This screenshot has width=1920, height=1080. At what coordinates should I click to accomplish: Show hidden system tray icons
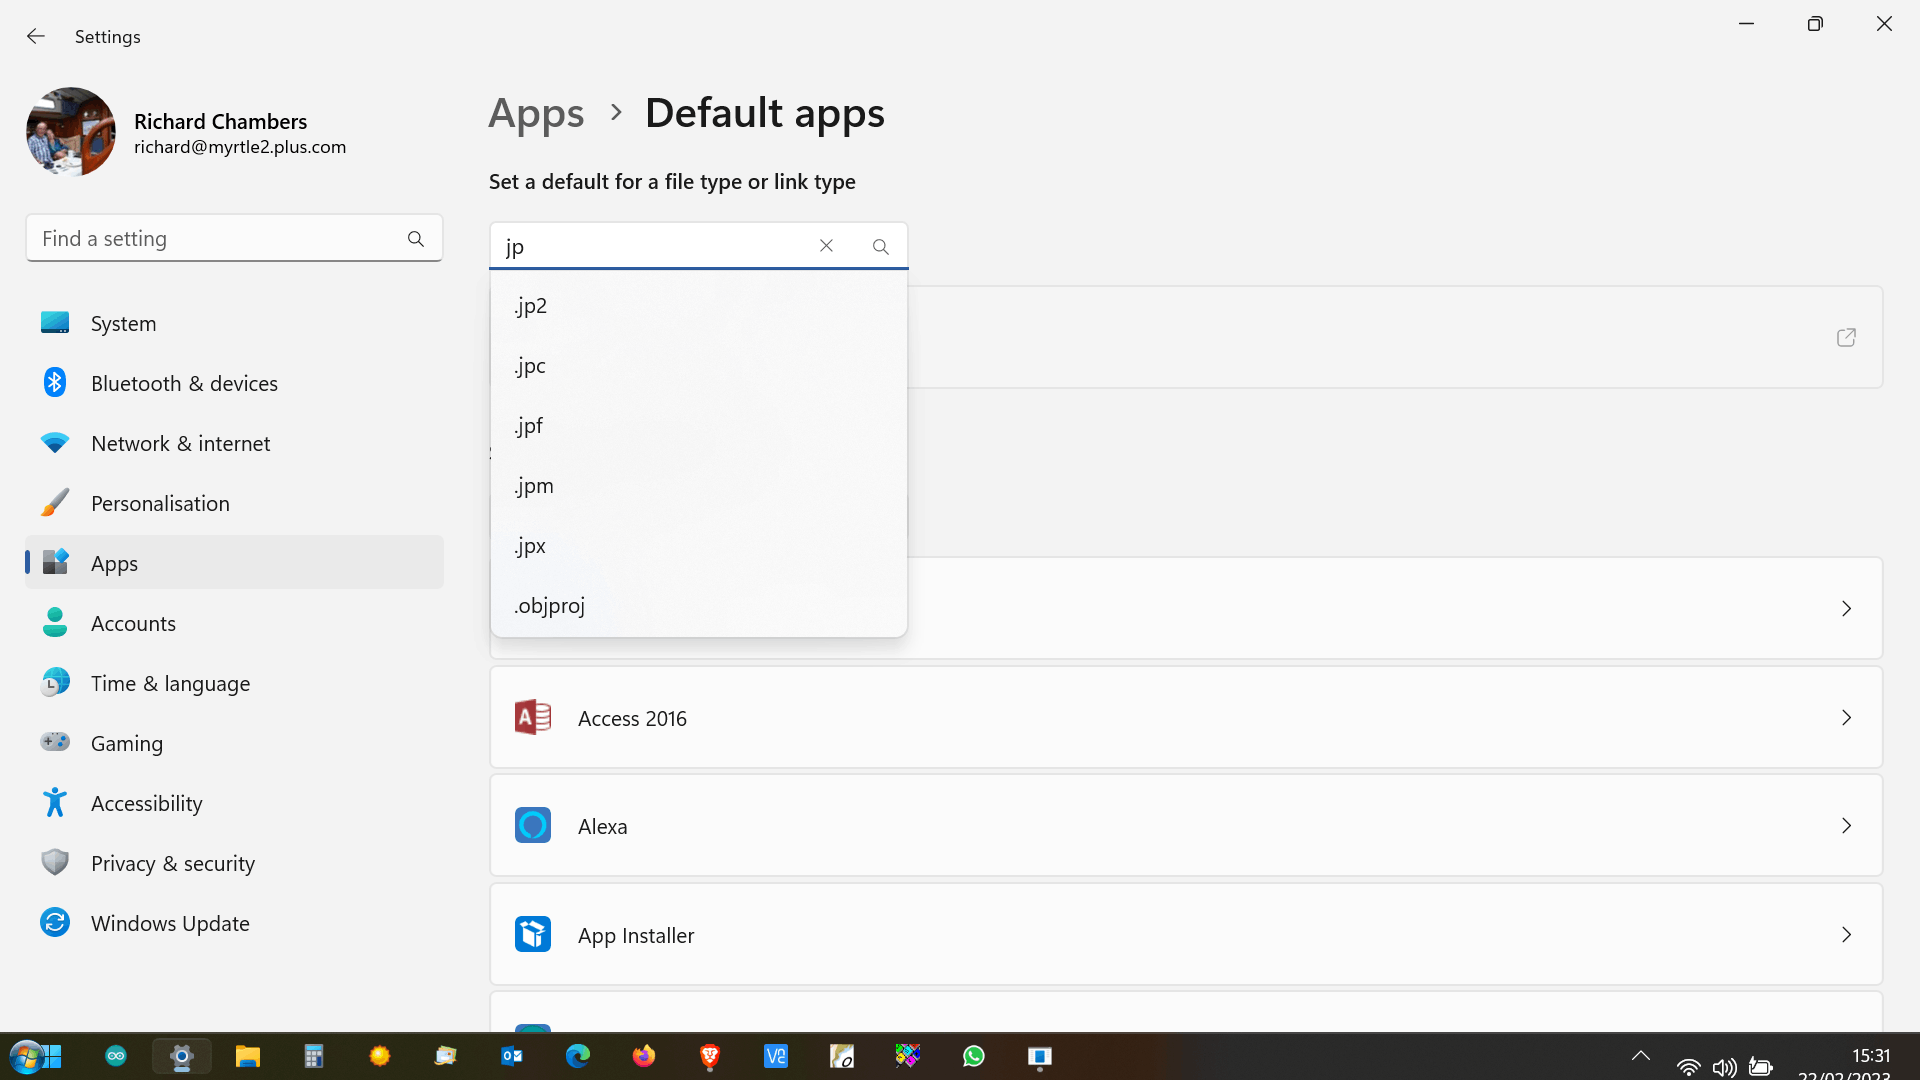tap(1641, 1056)
